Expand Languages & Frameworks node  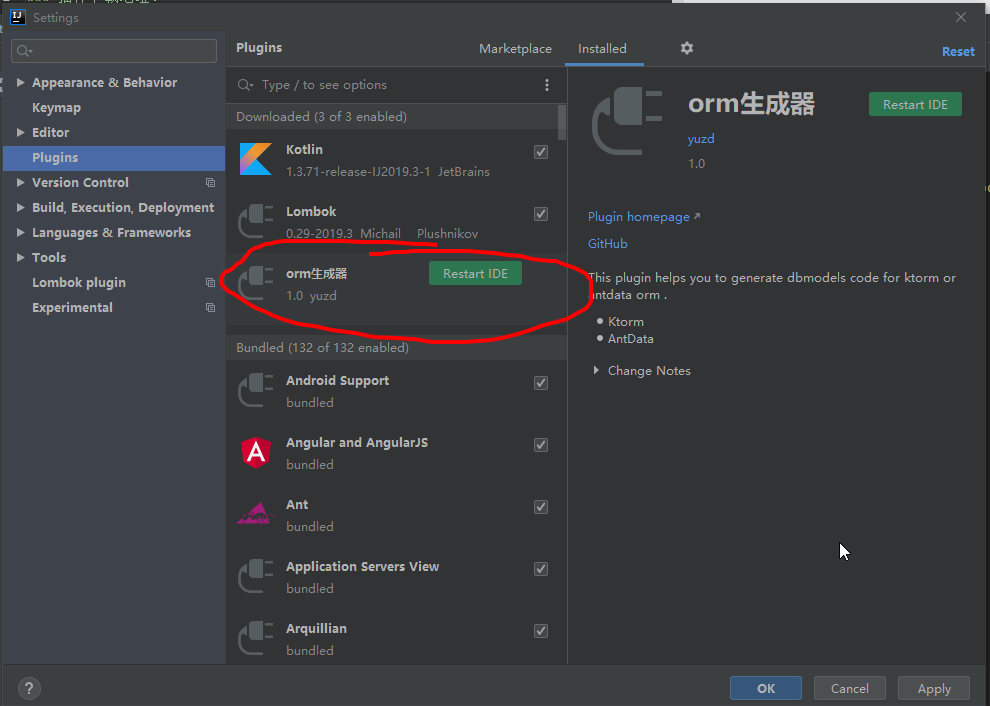click(x=20, y=232)
